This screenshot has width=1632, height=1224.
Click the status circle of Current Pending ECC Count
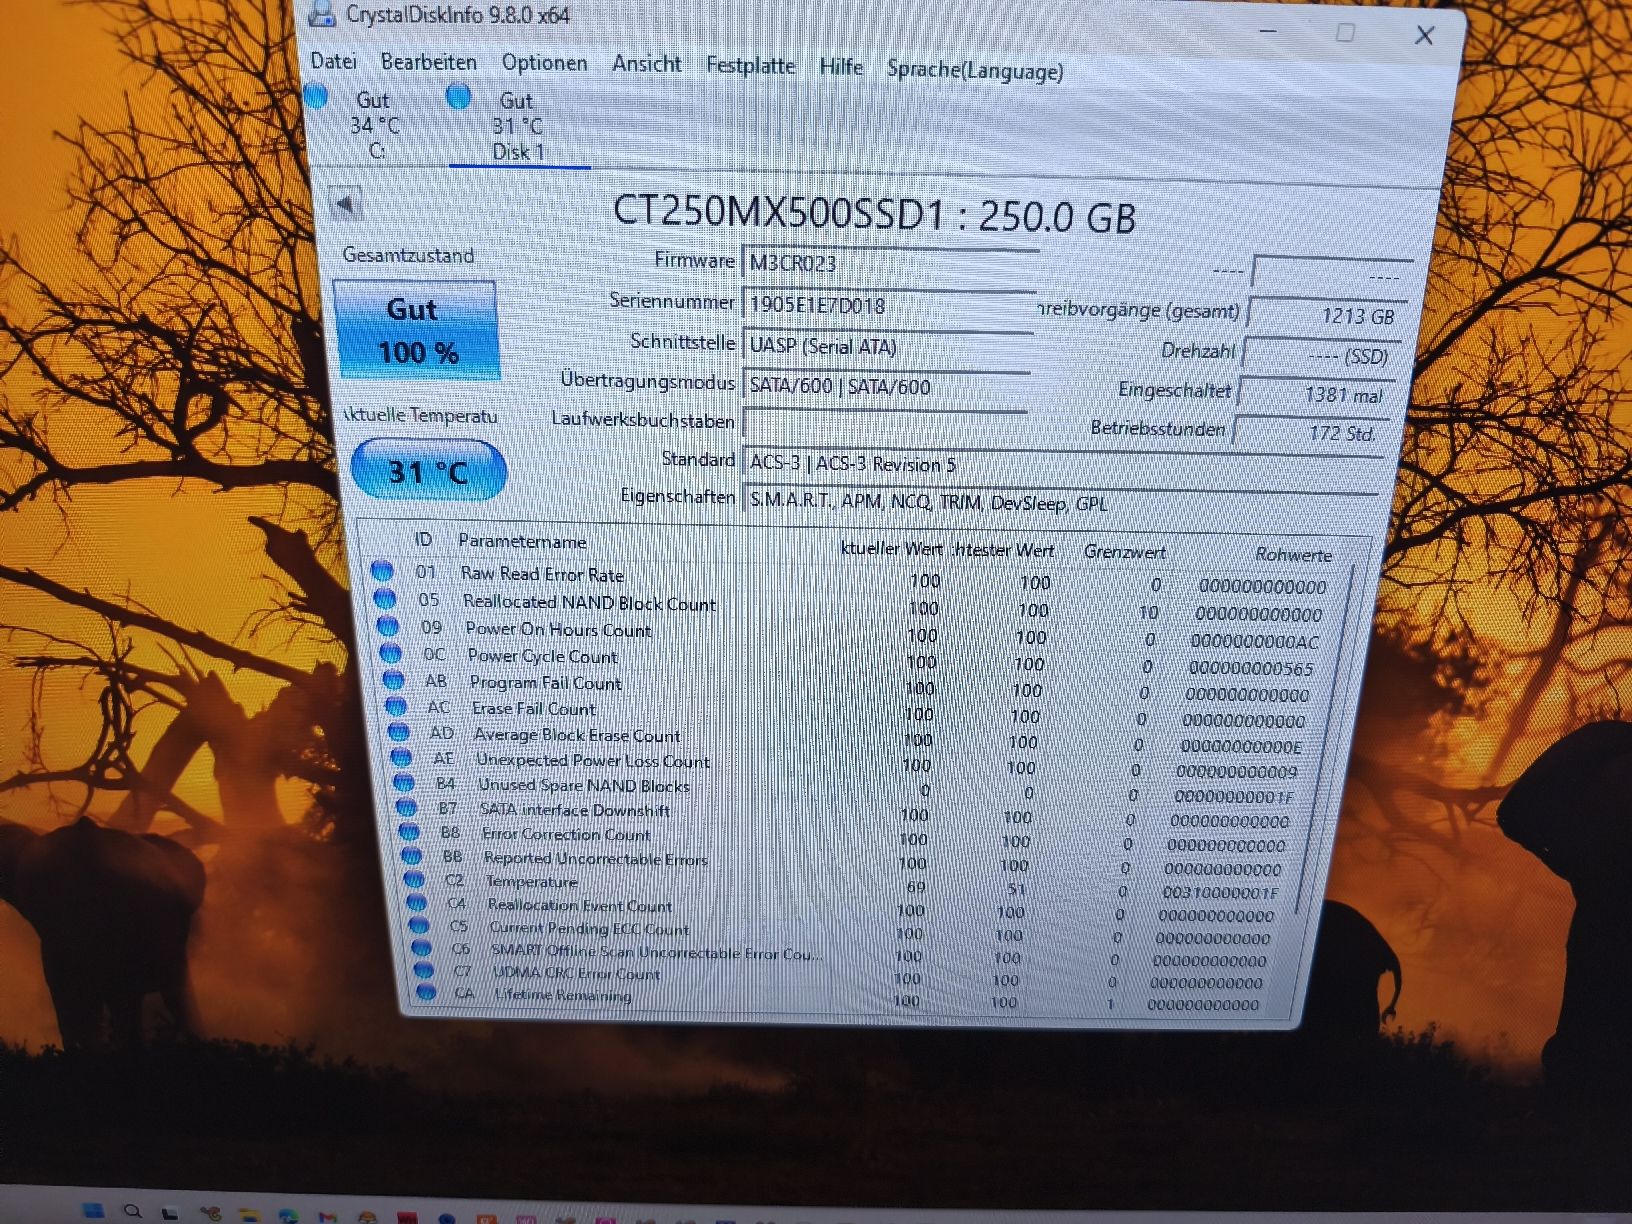pyautogui.click(x=420, y=926)
